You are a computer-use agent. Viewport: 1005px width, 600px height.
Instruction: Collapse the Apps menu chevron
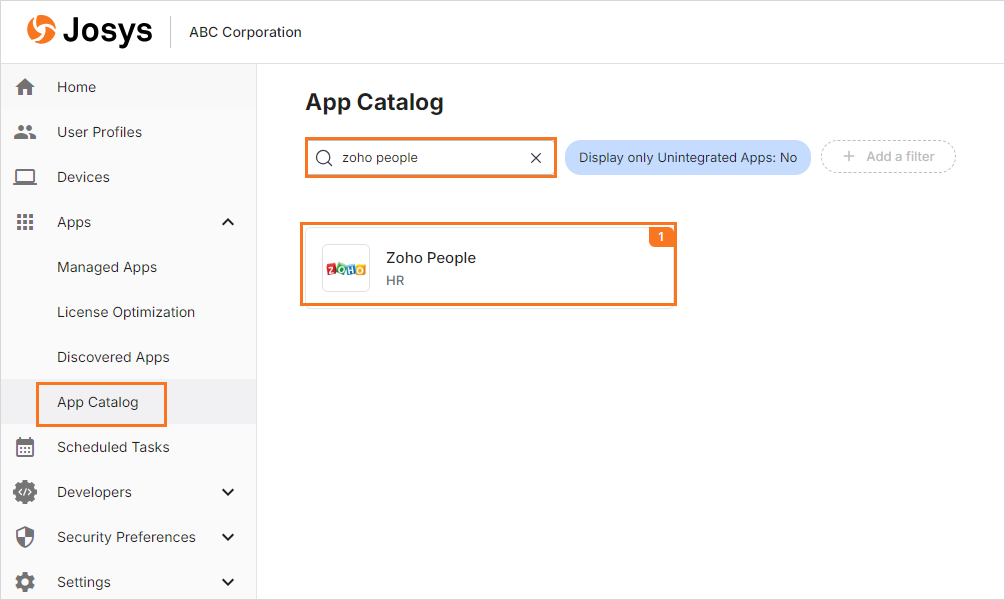click(228, 222)
